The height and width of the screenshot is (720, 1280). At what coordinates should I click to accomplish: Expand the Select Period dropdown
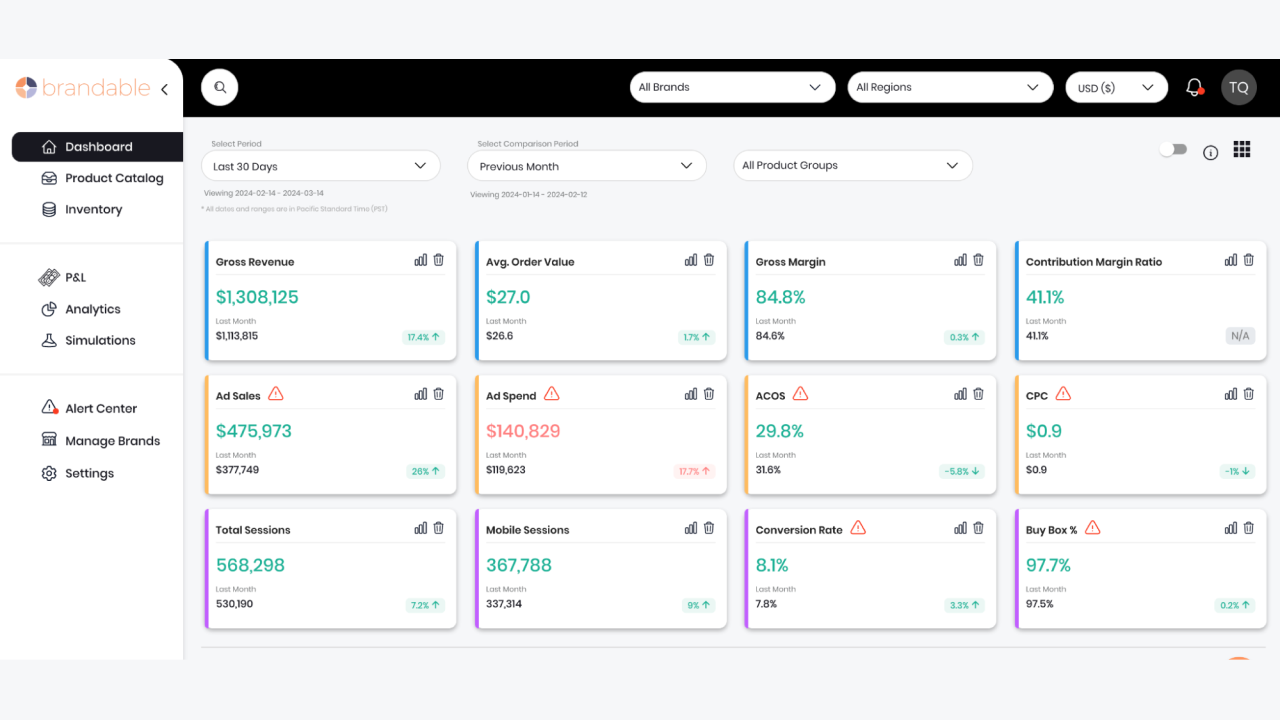click(x=320, y=165)
